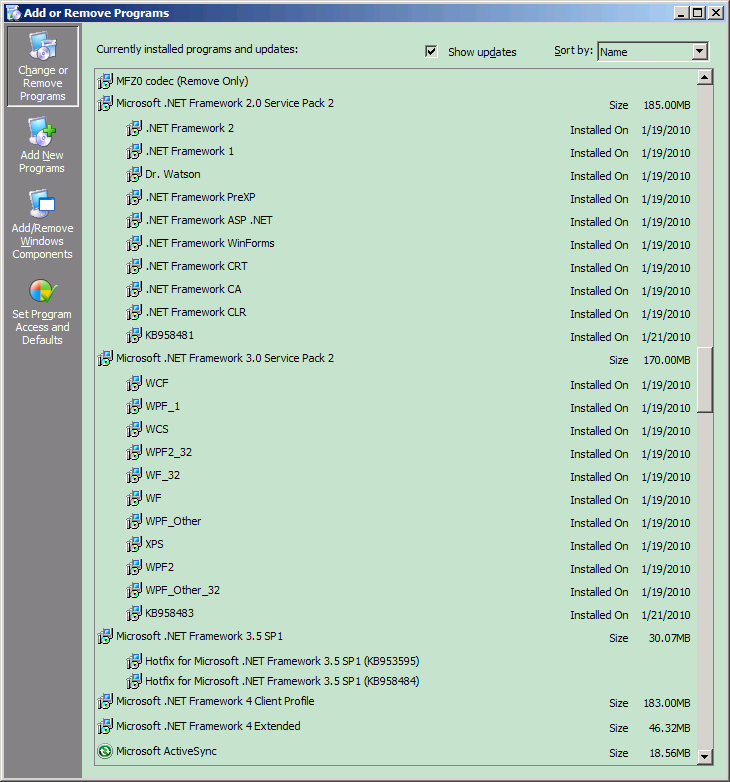Viewport: 730px width, 782px height.
Task: Open Add/Remove Windows Components
Action: click(42, 224)
